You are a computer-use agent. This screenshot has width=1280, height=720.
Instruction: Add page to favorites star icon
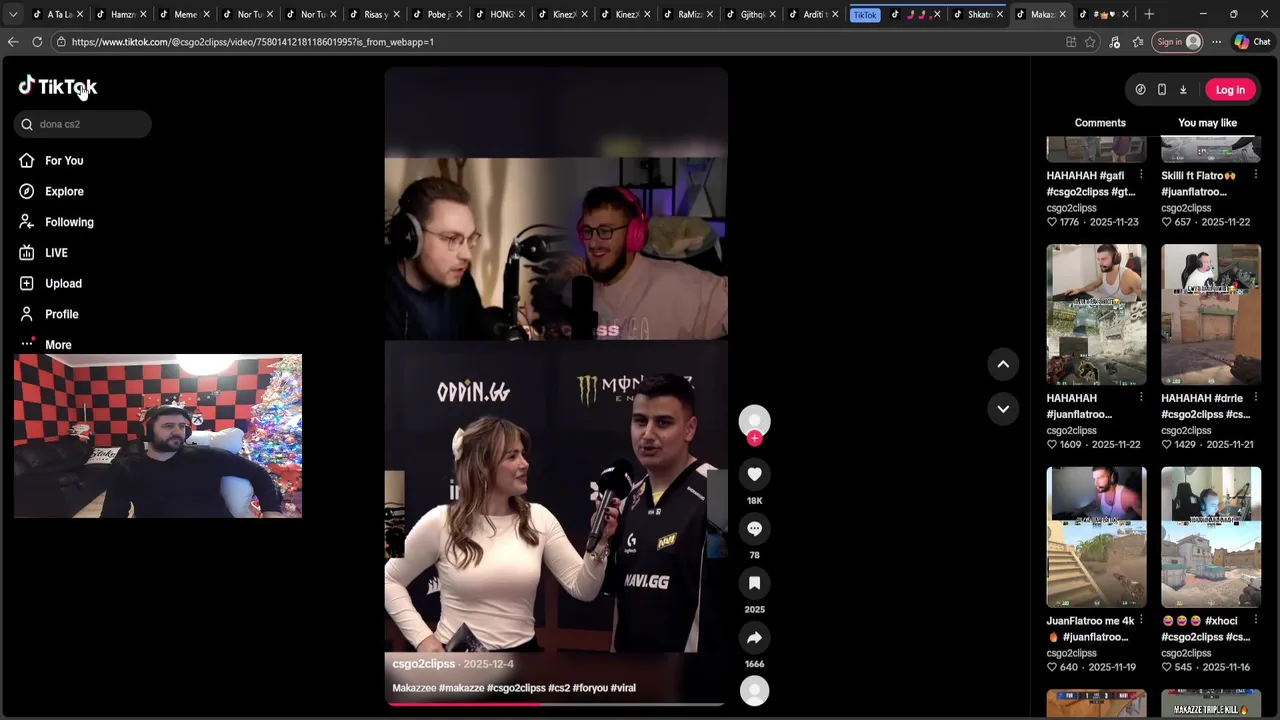(x=1090, y=42)
